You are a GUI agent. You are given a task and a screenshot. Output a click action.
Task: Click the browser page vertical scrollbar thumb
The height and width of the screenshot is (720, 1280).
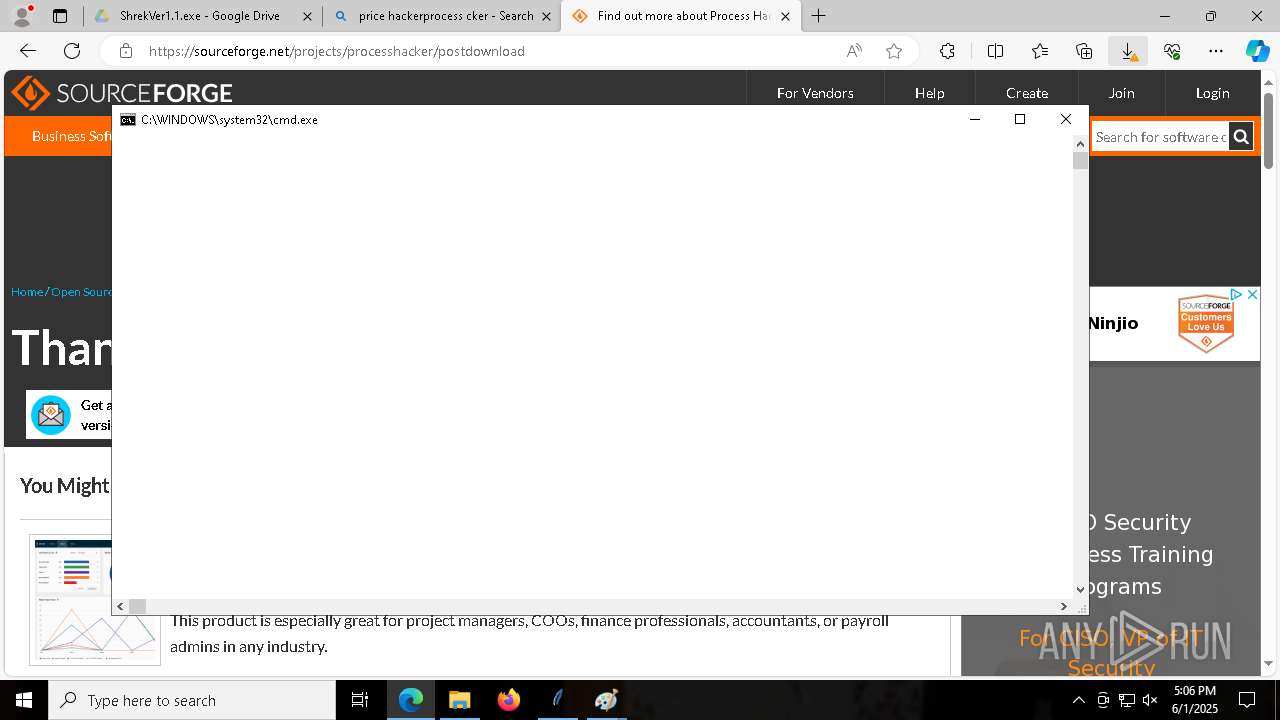click(x=1268, y=130)
